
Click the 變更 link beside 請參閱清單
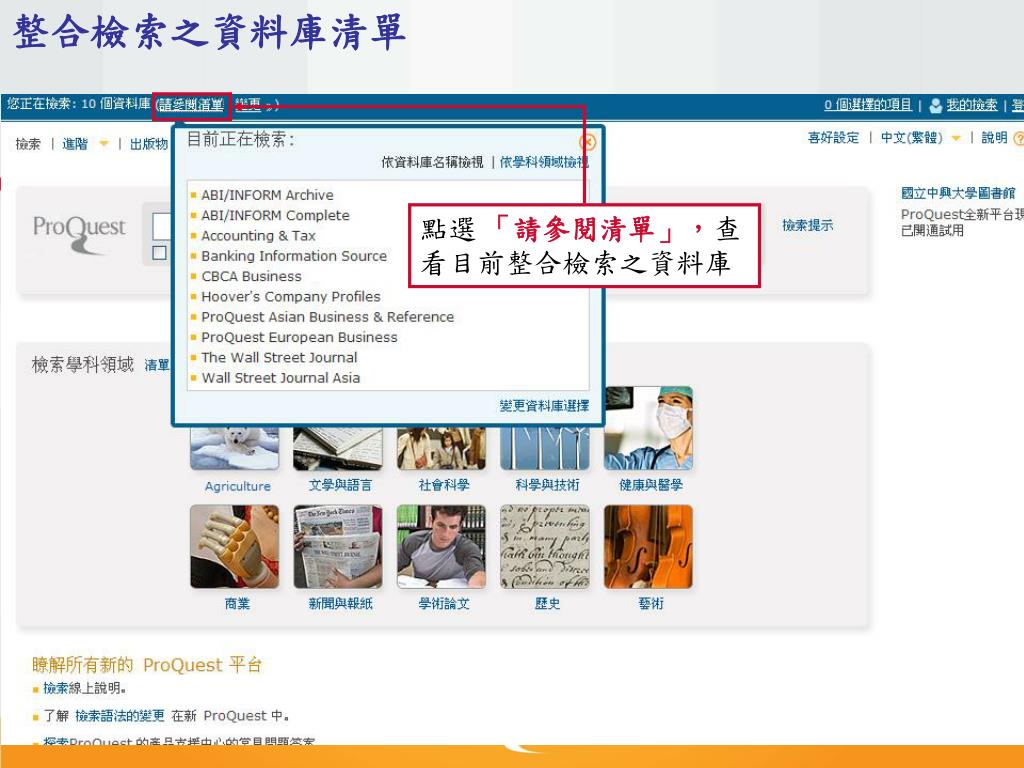coord(248,104)
